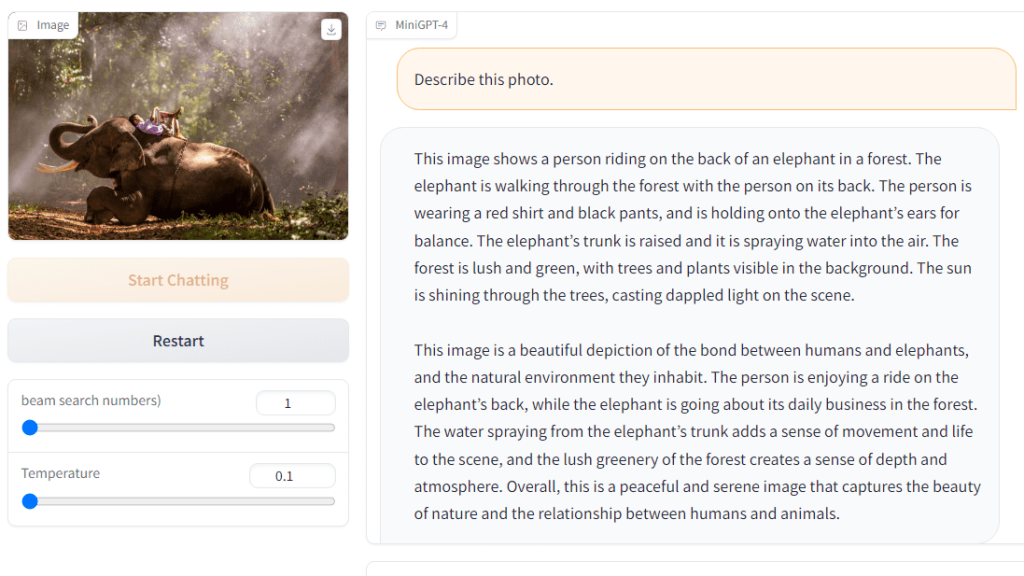Screen dimensions: 1024x576
Task: Click the second paragraph of the response
Action: 696,432
